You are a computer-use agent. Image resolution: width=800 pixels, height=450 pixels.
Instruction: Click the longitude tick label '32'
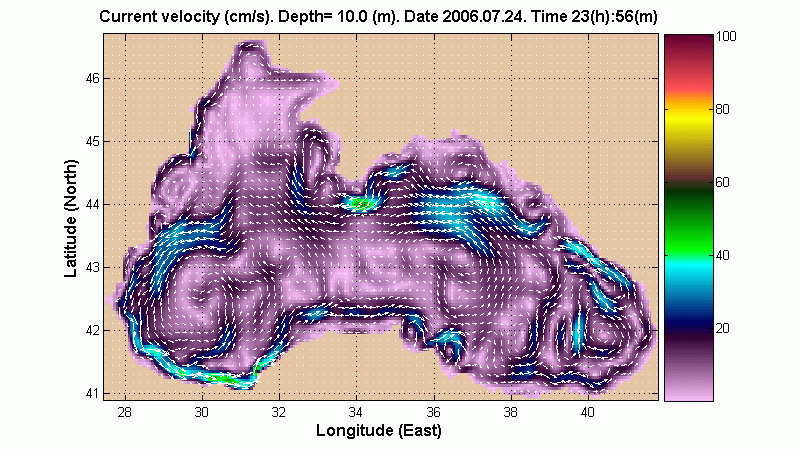[279, 412]
